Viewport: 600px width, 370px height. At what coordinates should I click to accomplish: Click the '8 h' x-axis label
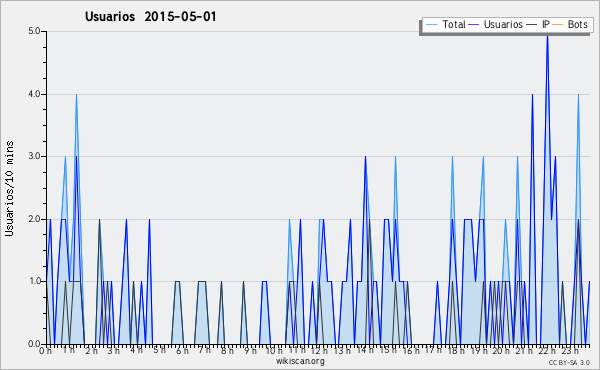pyautogui.click(x=227, y=351)
